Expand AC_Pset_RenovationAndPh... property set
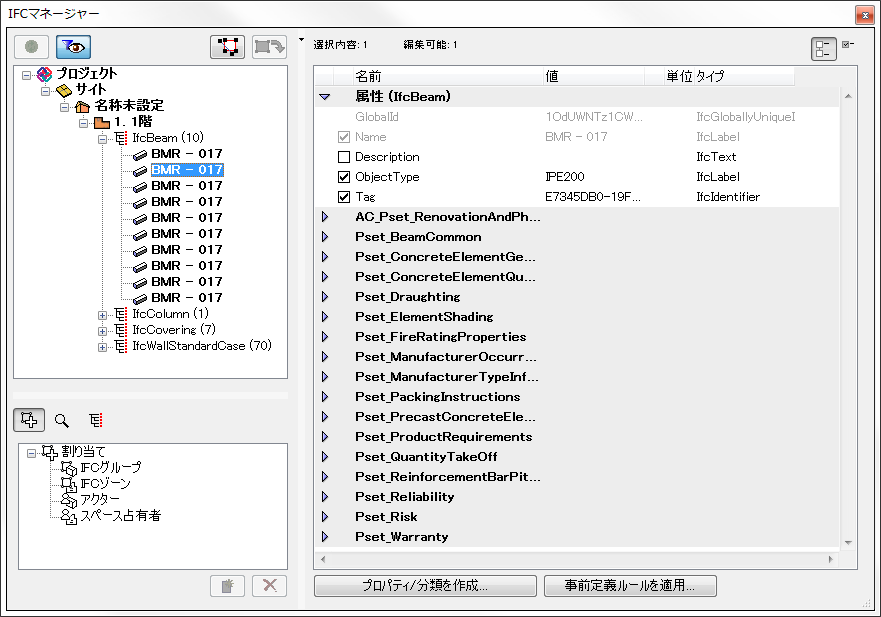881x617 pixels. (x=325, y=217)
